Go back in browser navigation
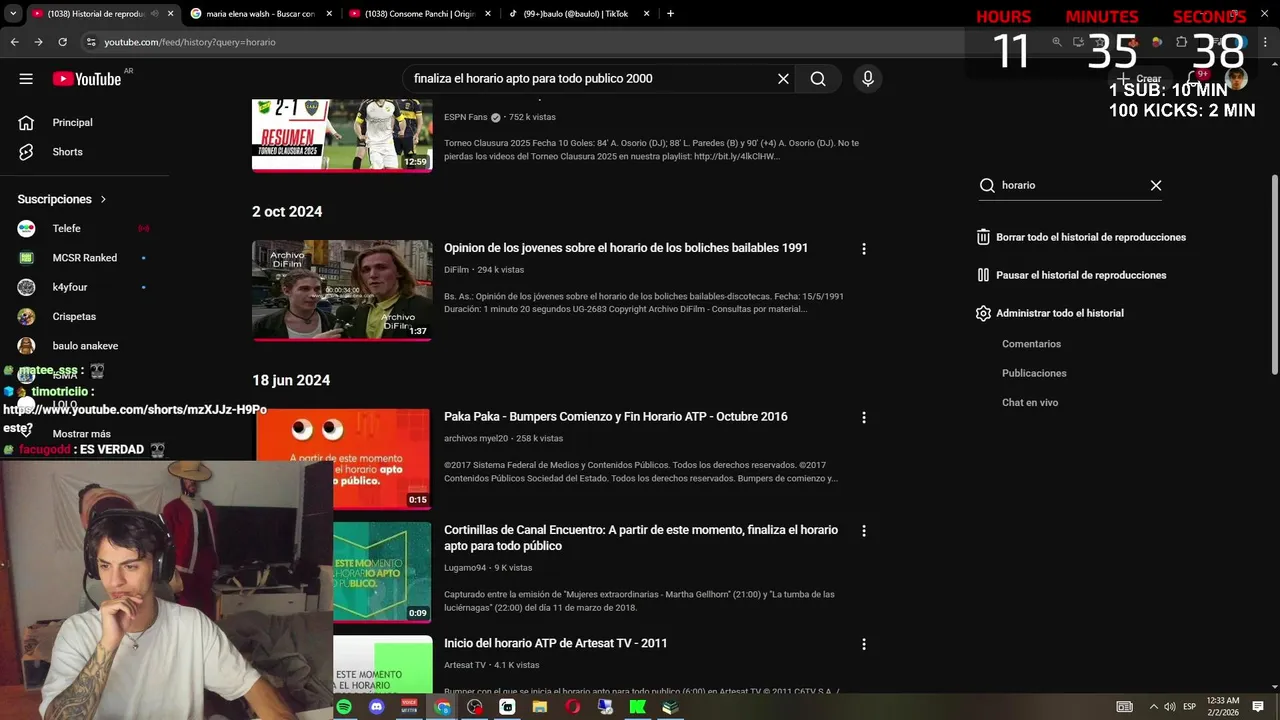 [x=14, y=42]
